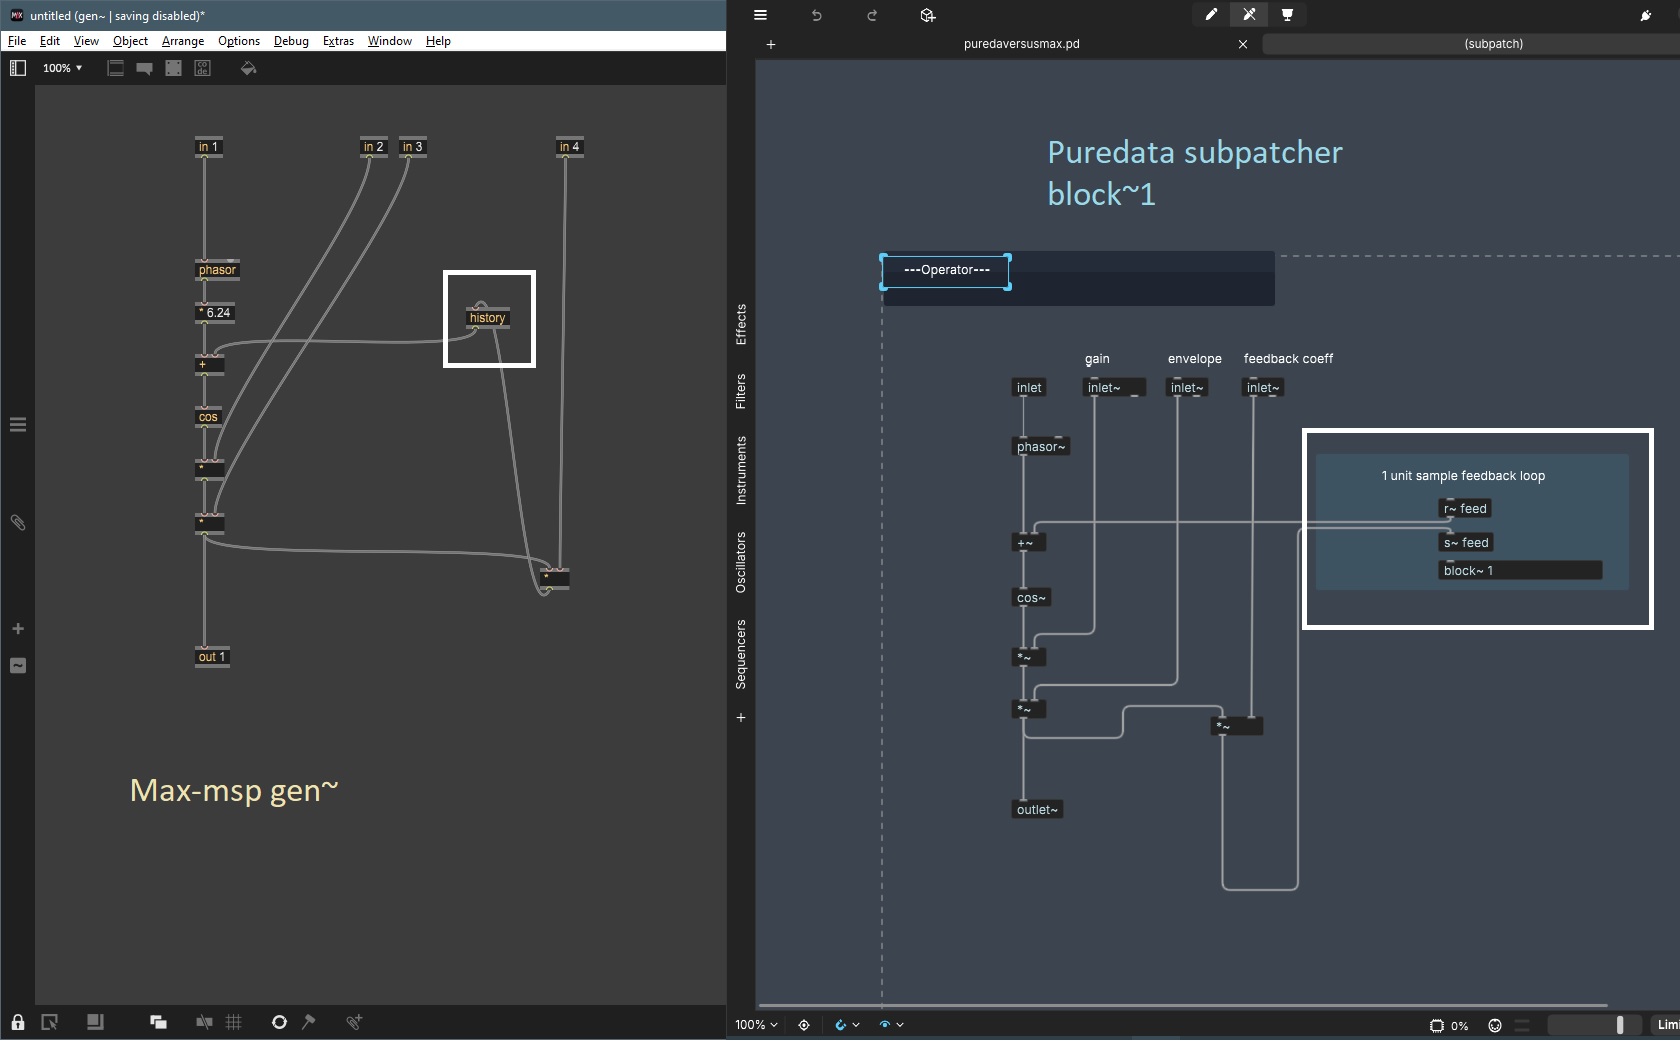The width and height of the screenshot is (1680, 1044).
Task: Open the 100% zoom dropdown in Max toolbar
Action: pos(62,68)
